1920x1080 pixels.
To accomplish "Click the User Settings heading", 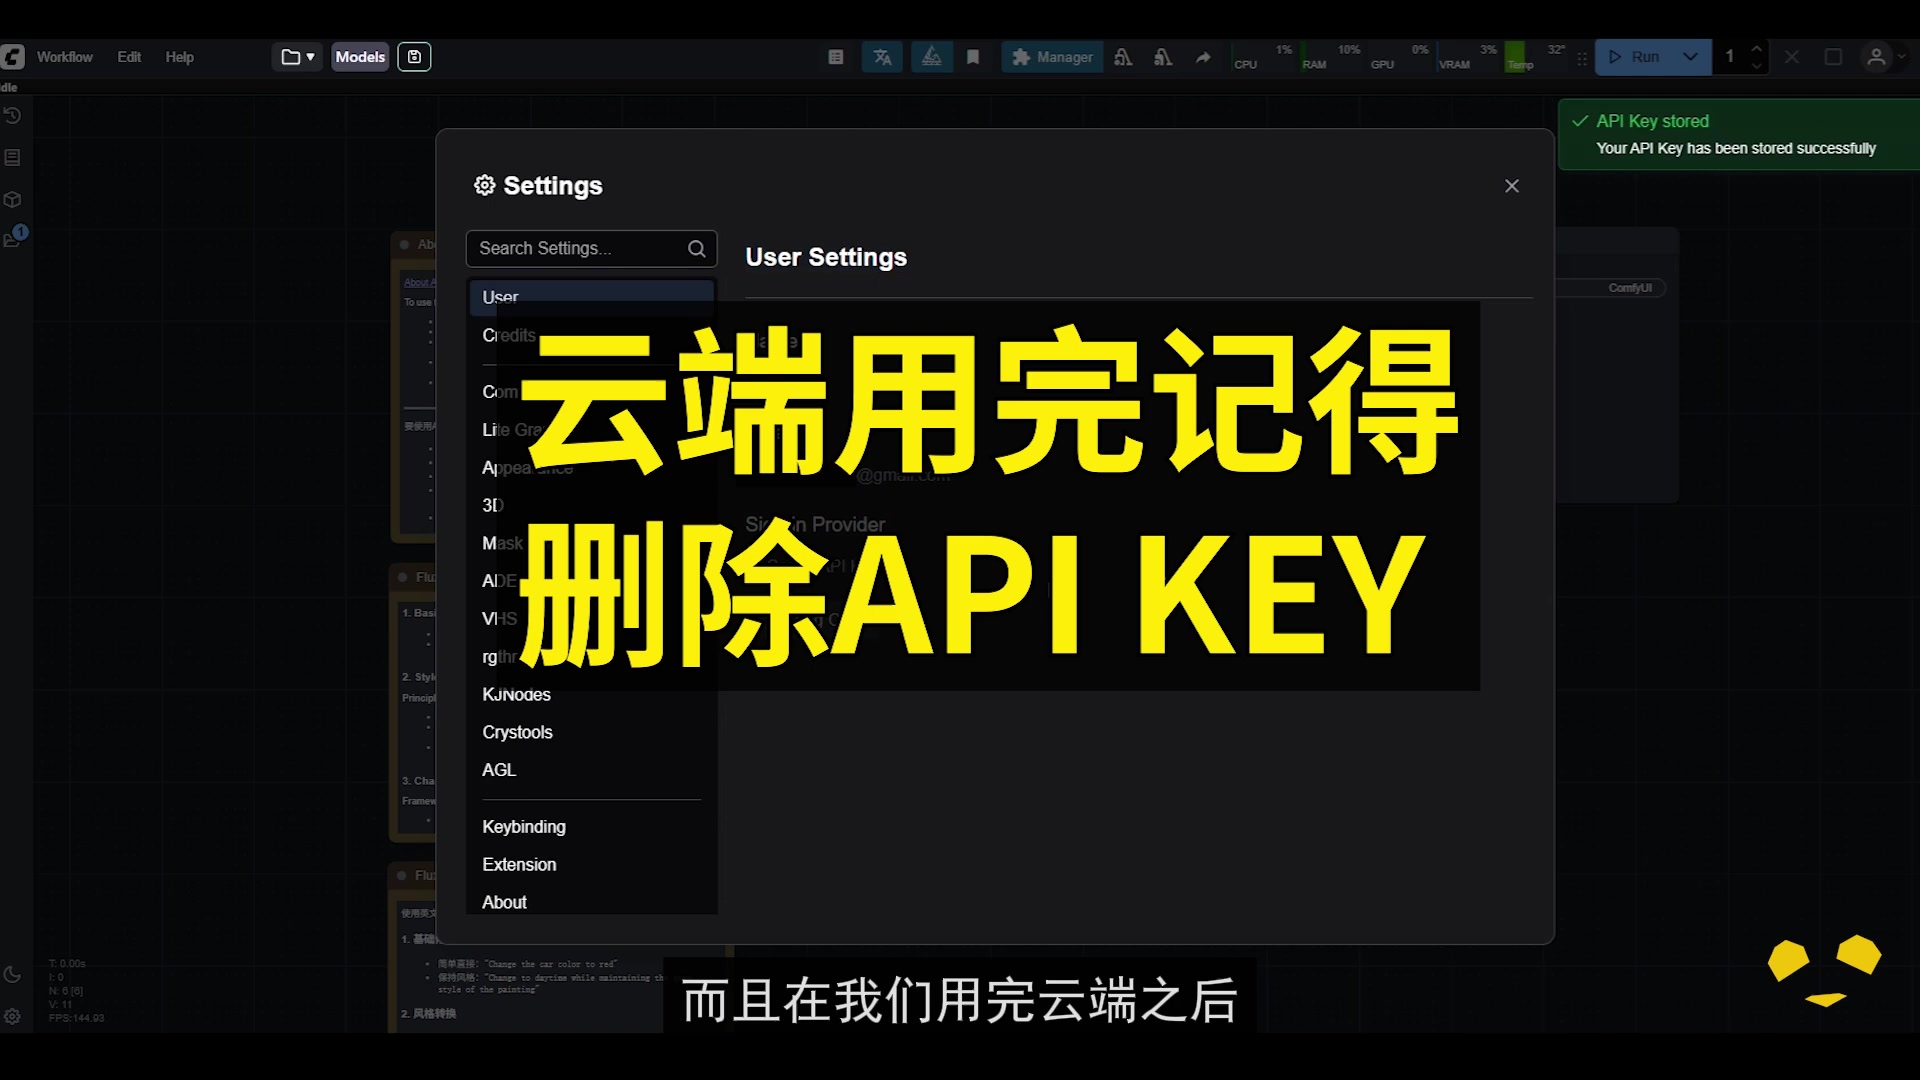I will point(826,257).
